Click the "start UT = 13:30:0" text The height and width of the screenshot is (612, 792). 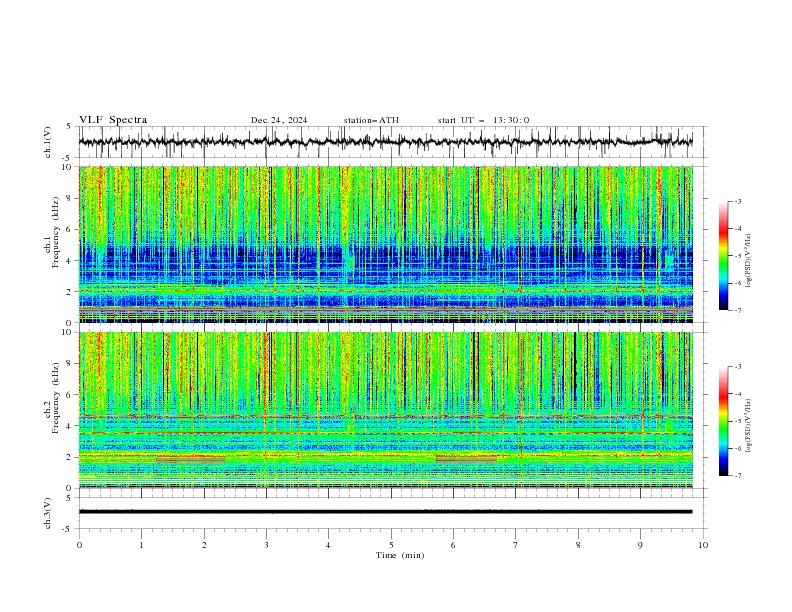483,120
